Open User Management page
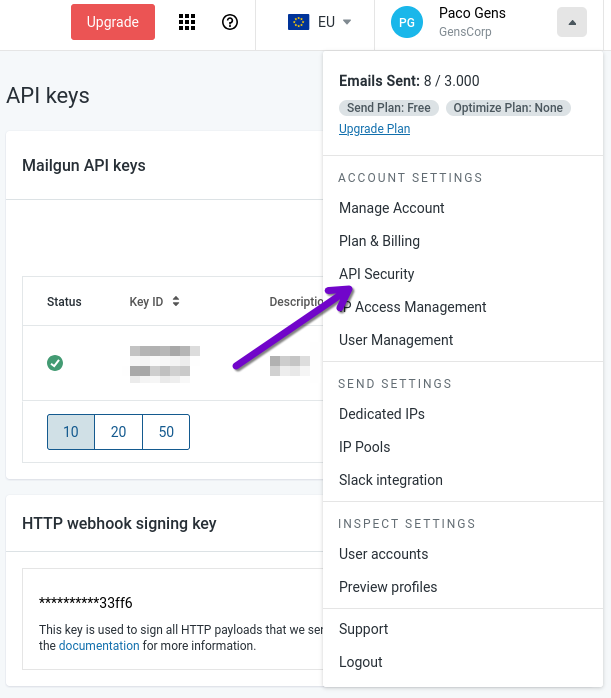611x698 pixels. tap(396, 340)
